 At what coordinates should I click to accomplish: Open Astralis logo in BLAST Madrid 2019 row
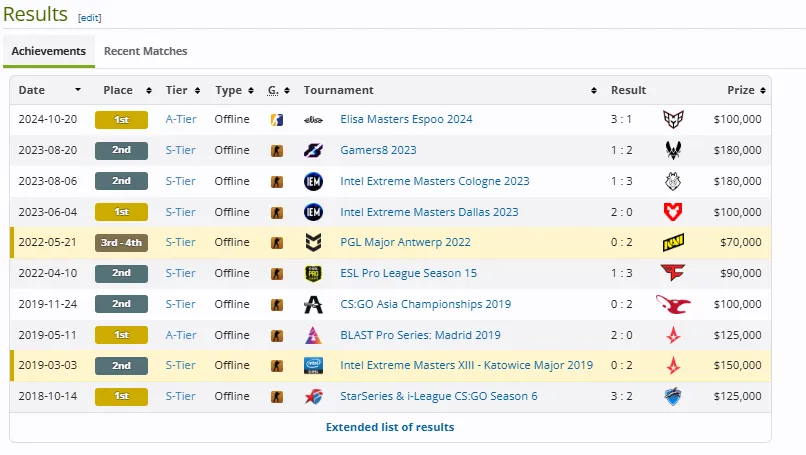click(673, 335)
